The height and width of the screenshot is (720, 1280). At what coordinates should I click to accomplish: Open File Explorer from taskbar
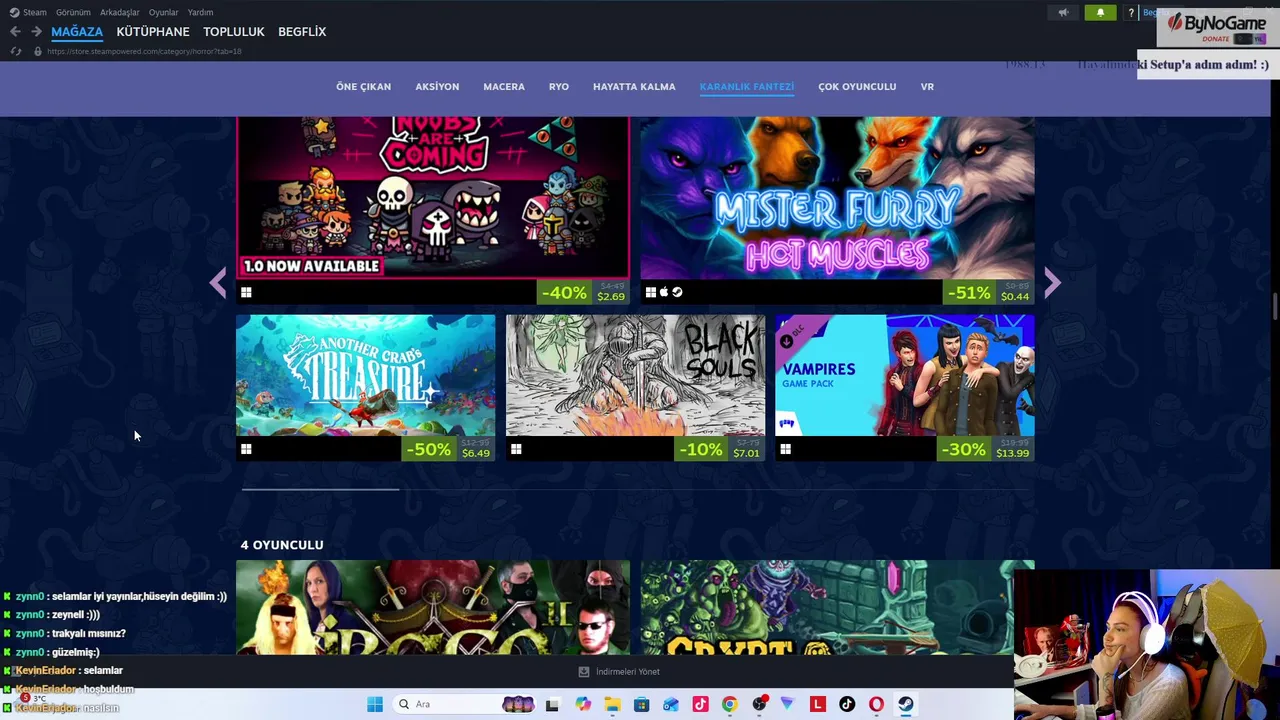[x=612, y=704]
